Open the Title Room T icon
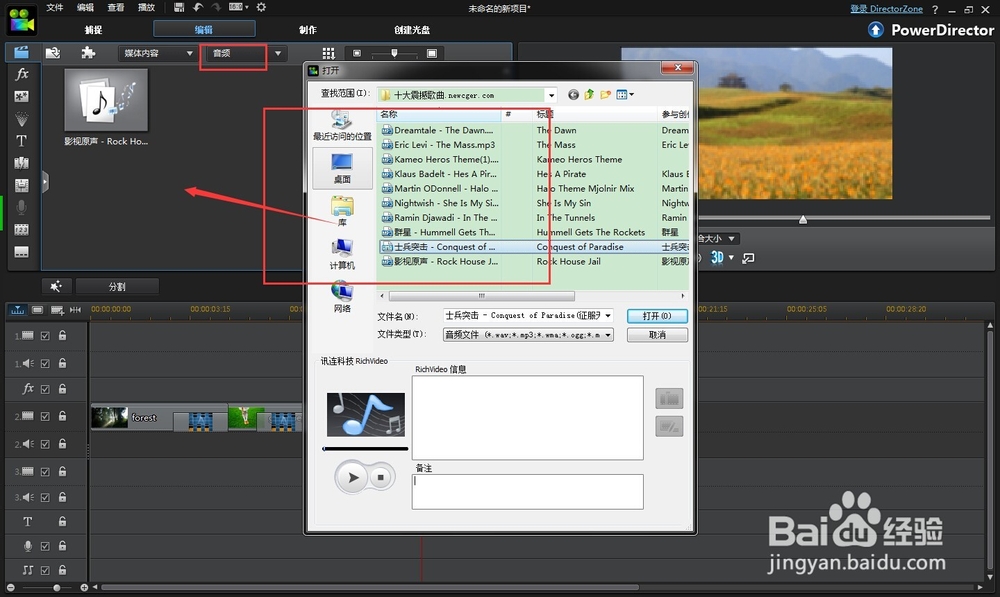This screenshot has height=597, width=1000. coord(21,140)
